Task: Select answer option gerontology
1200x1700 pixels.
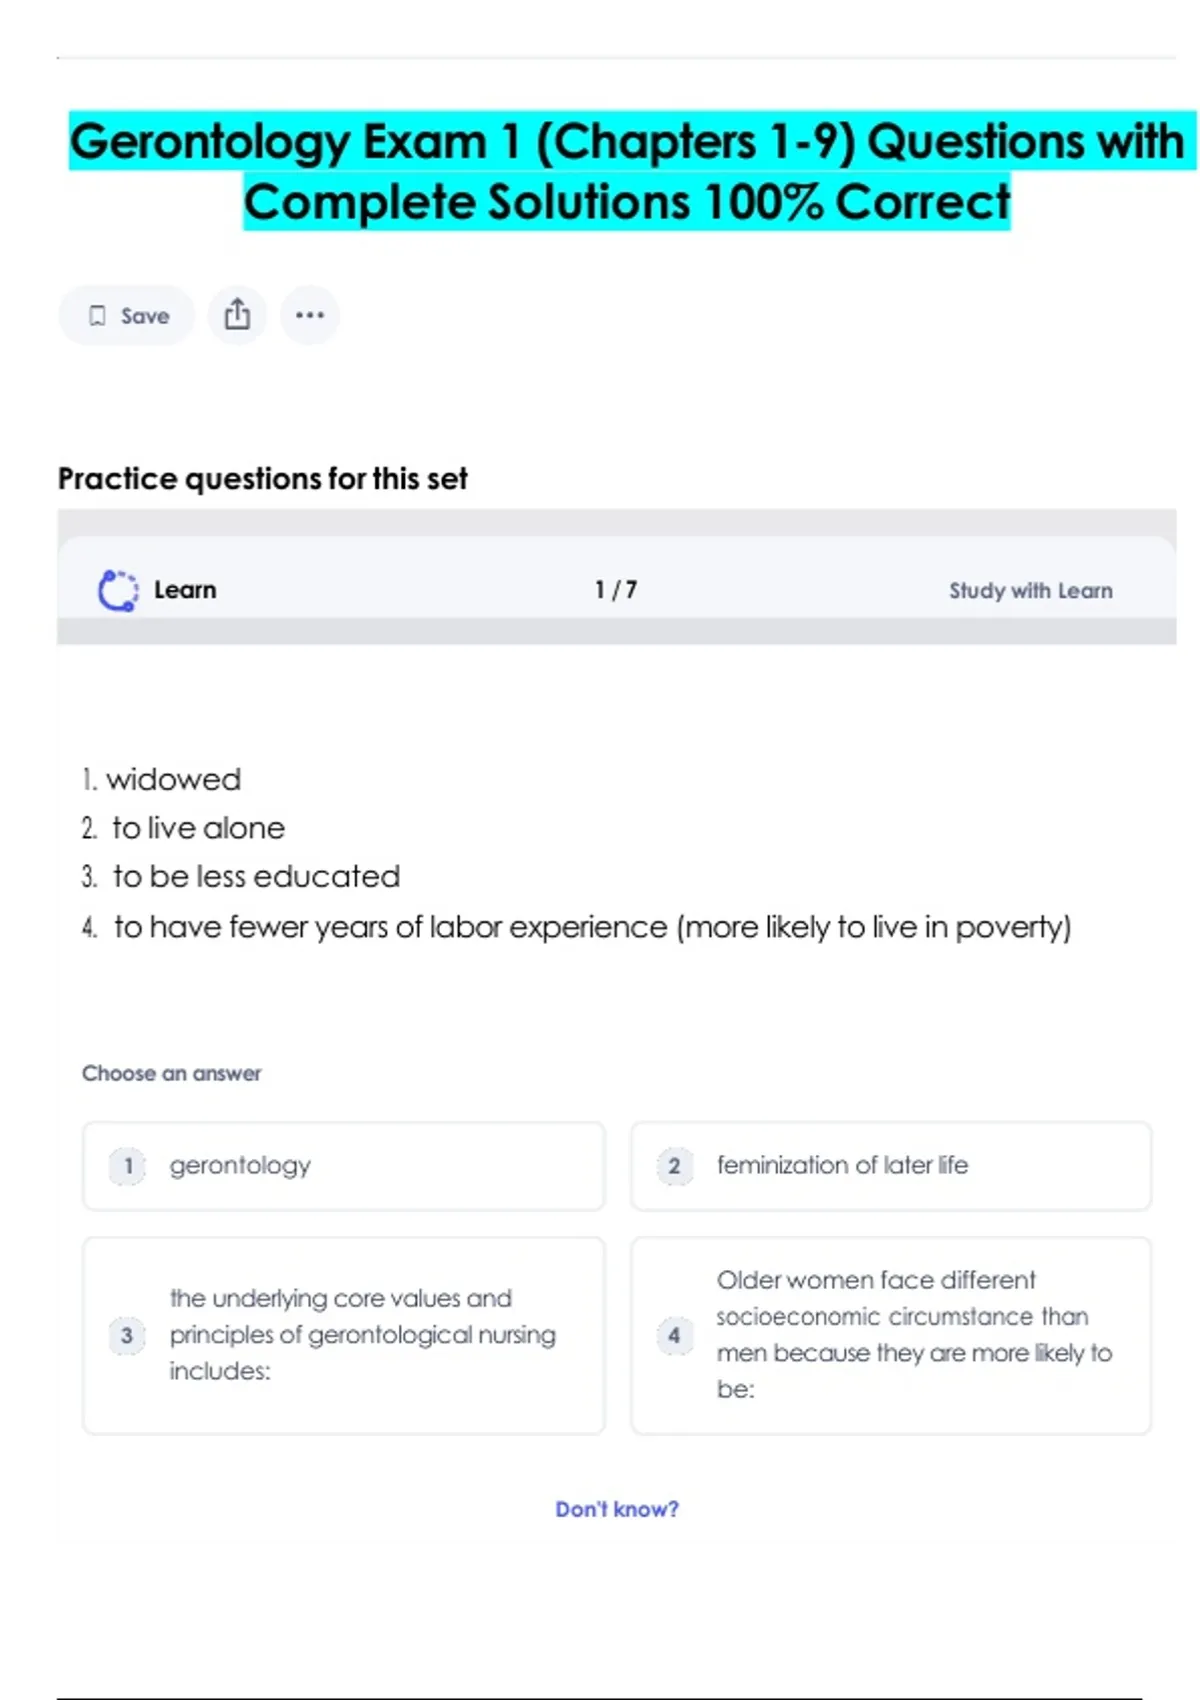Action: (x=343, y=1166)
